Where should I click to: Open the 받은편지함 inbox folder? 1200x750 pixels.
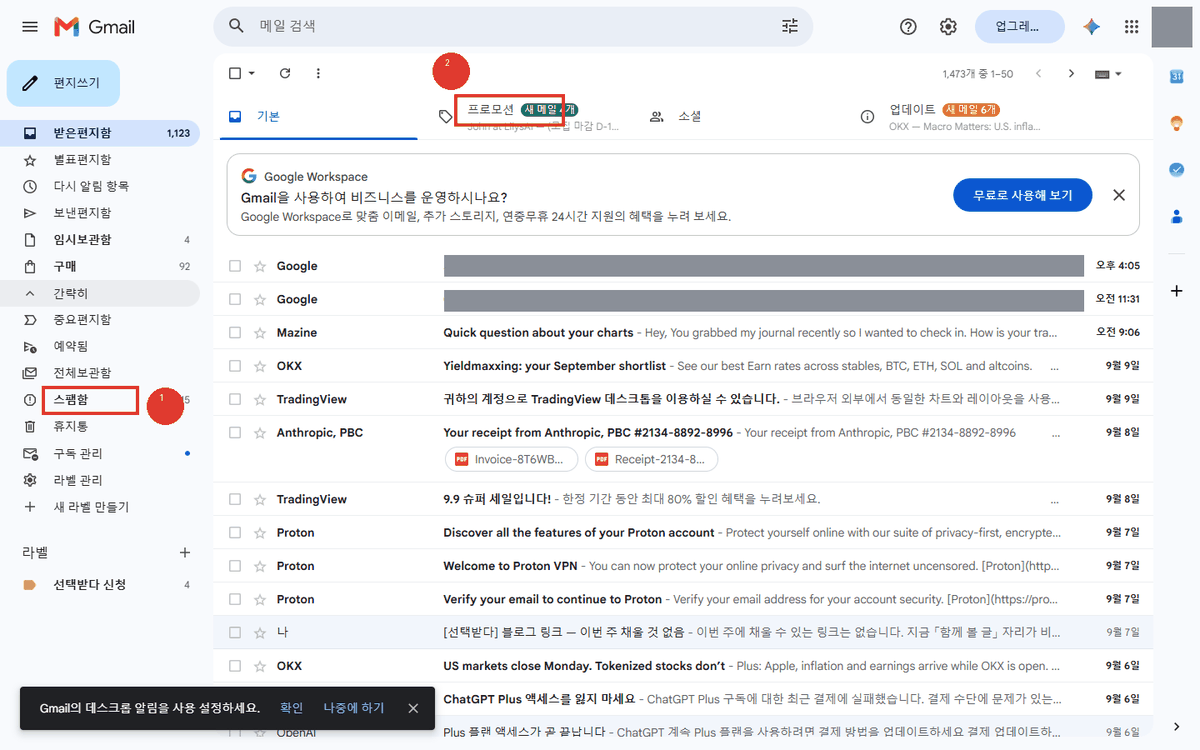[100, 133]
